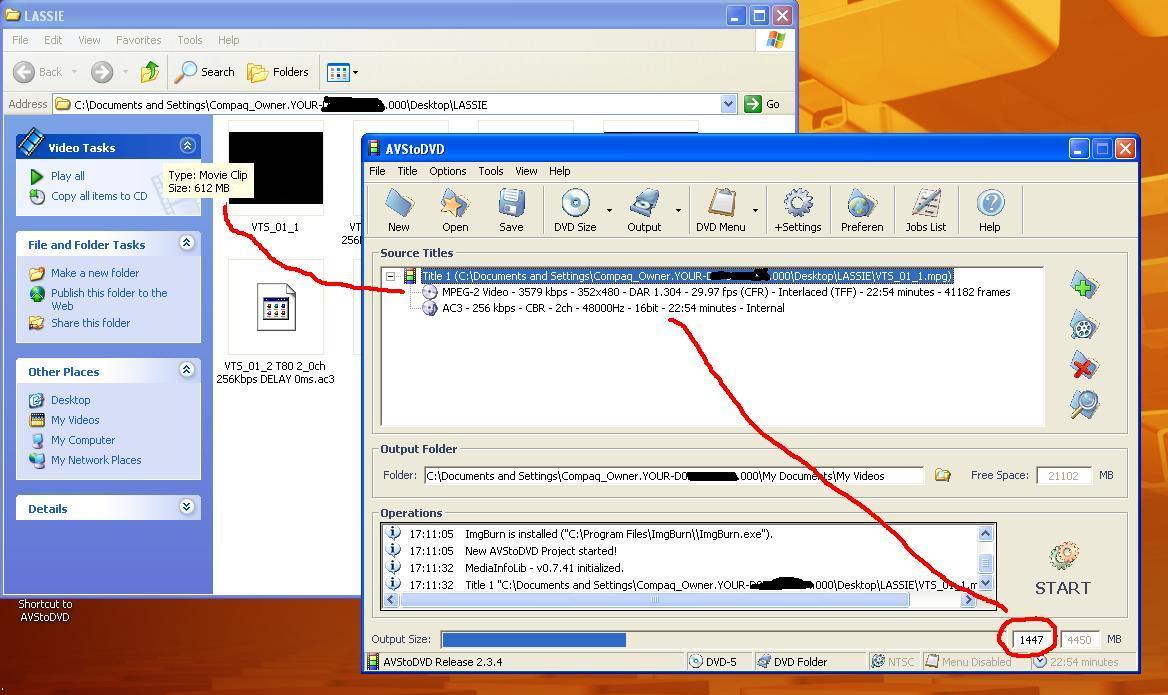The width and height of the screenshot is (1168, 695).
Task: Click the Back button in LASSIE Explorer
Action: click(x=38, y=72)
